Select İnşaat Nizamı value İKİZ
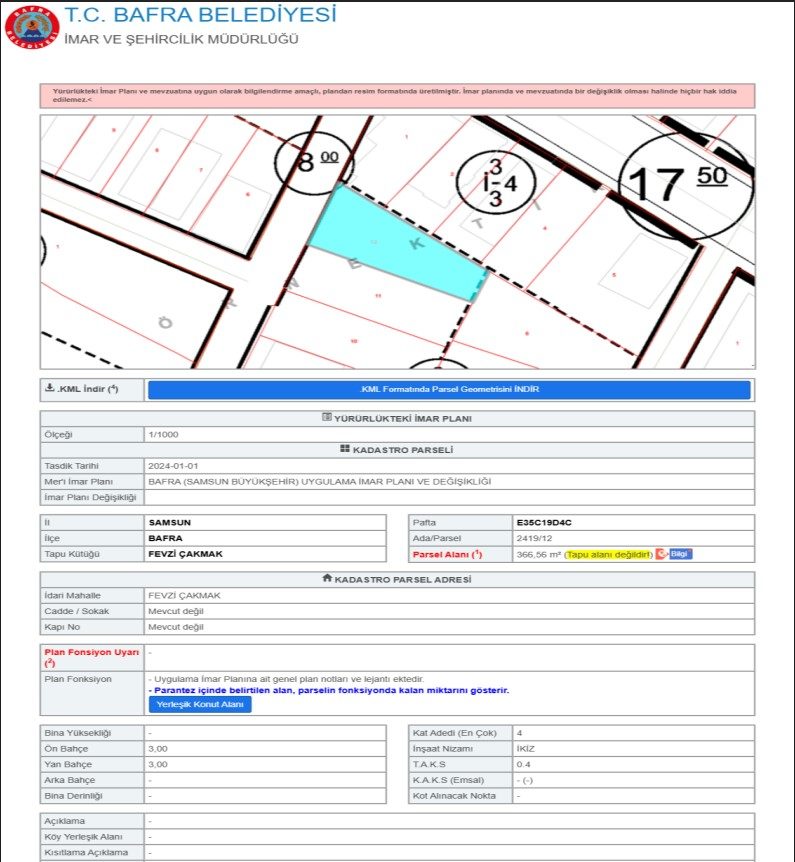The width and height of the screenshot is (795, 862). (x=526, y=749)
